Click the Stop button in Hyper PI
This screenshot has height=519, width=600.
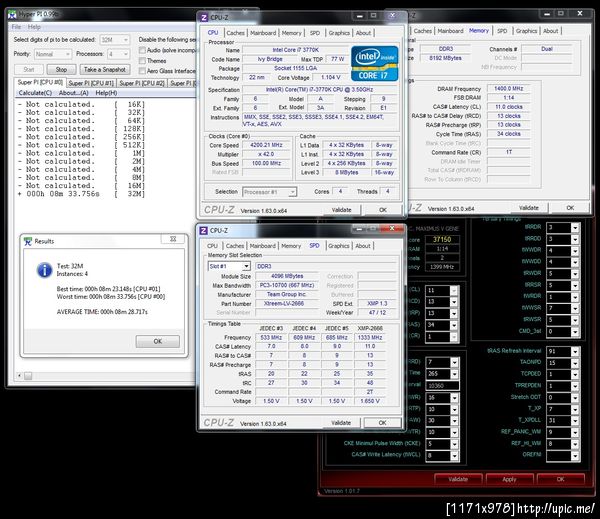click(x=61, y=70)
